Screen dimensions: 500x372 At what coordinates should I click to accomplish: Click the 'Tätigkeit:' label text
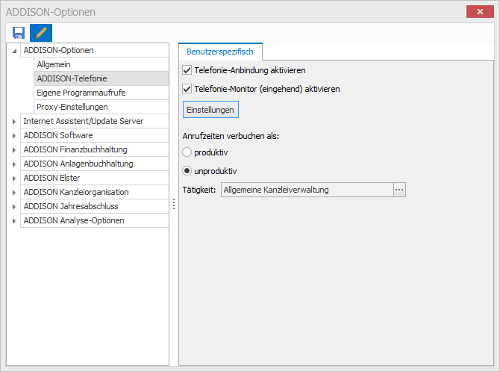click(199, 190)
